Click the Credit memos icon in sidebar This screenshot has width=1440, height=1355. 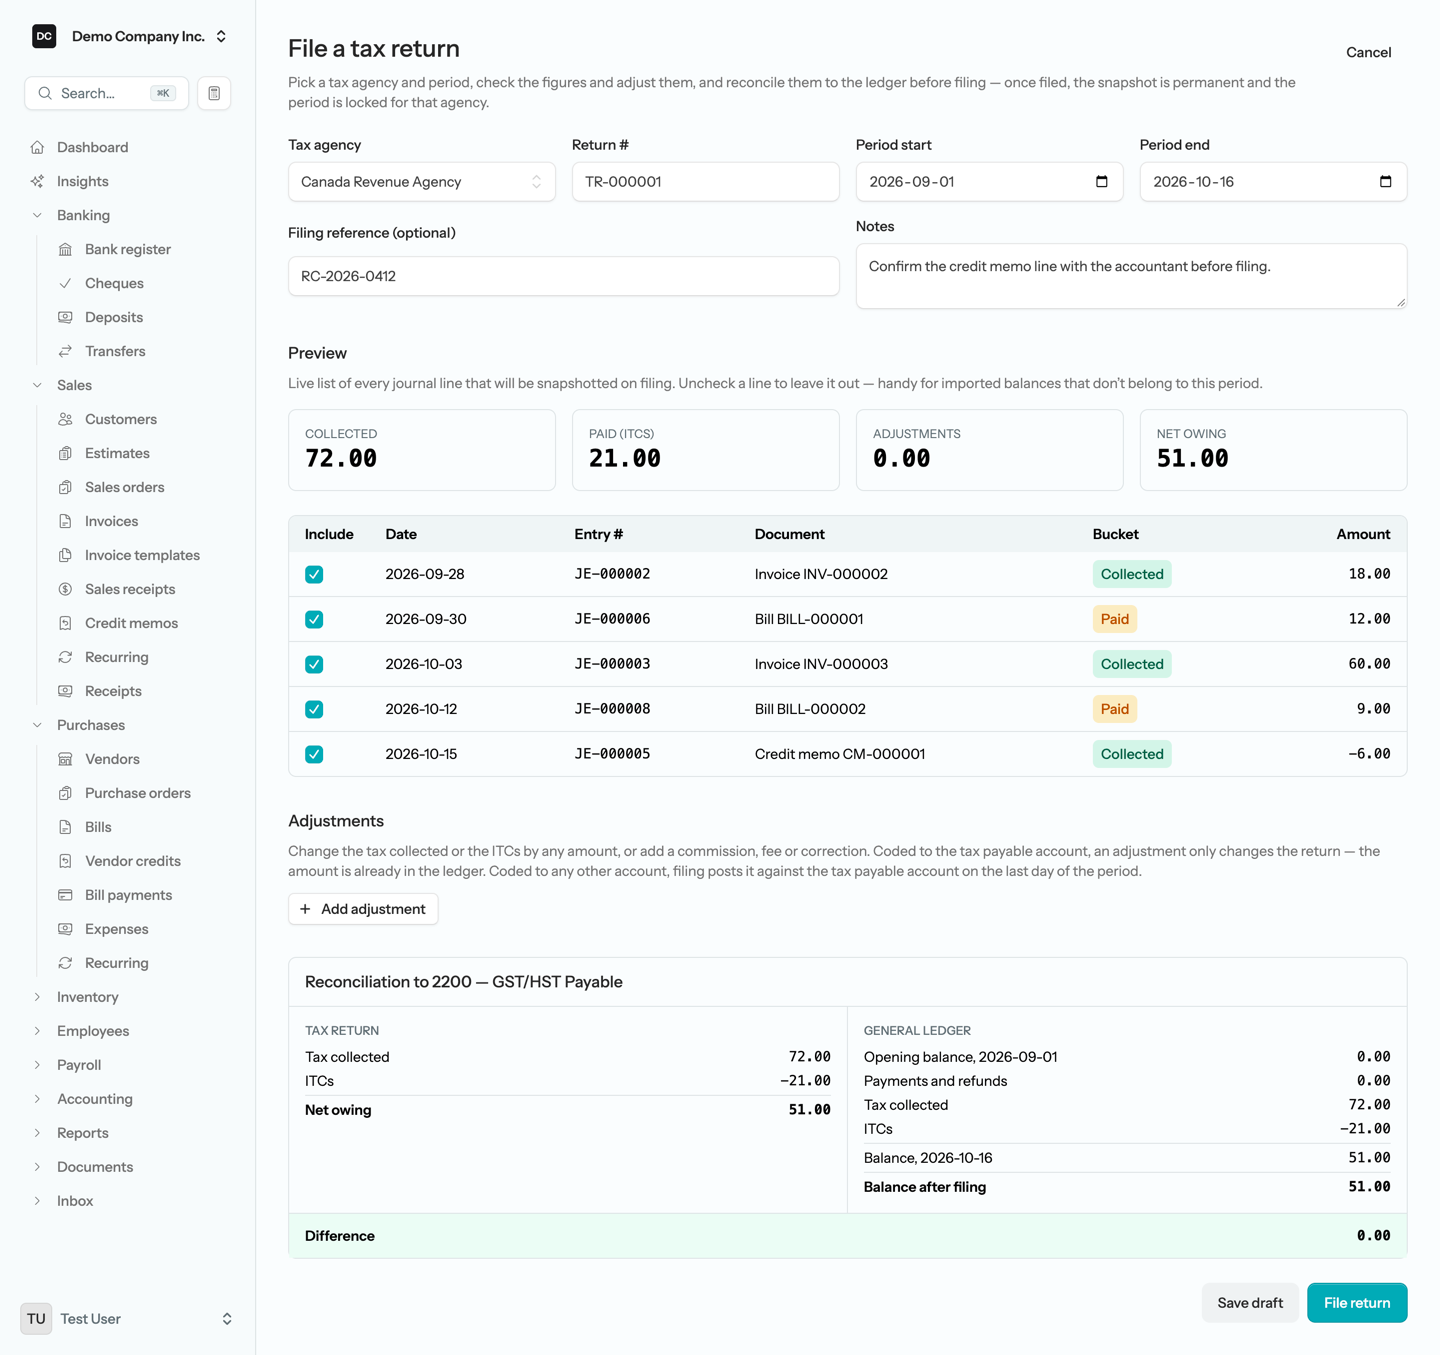pos(65,623)
